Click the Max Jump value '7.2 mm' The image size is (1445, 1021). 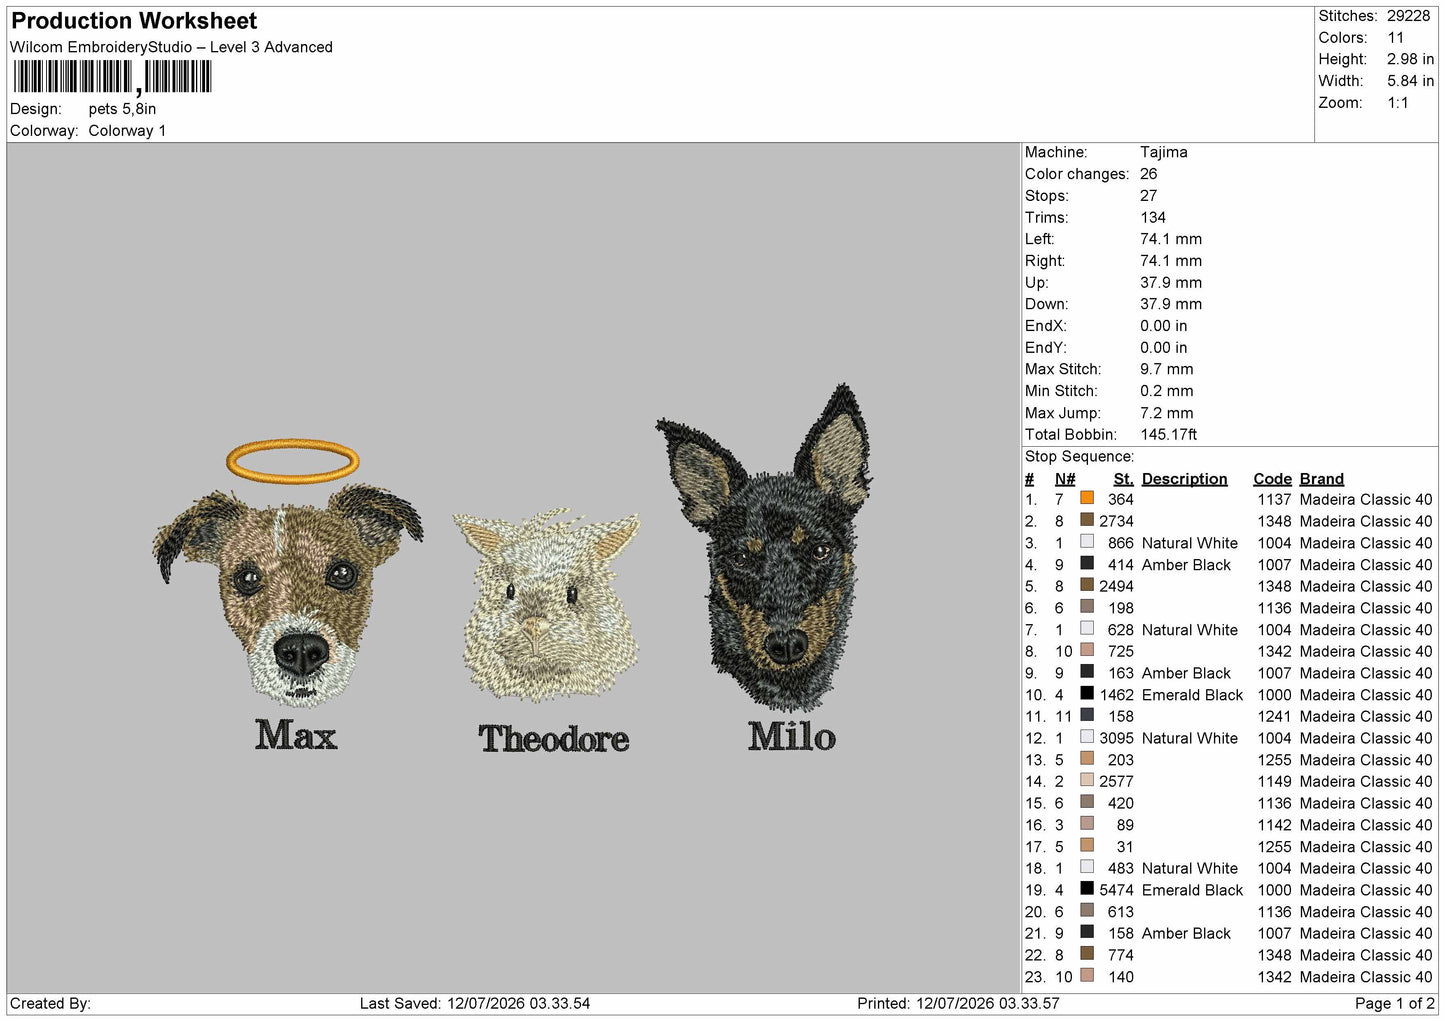[1167, 413]
